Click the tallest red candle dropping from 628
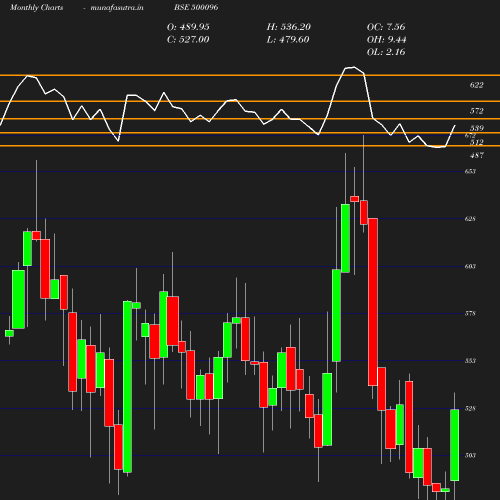The width and height of the screenshot is (500, 500). point(373,302)
